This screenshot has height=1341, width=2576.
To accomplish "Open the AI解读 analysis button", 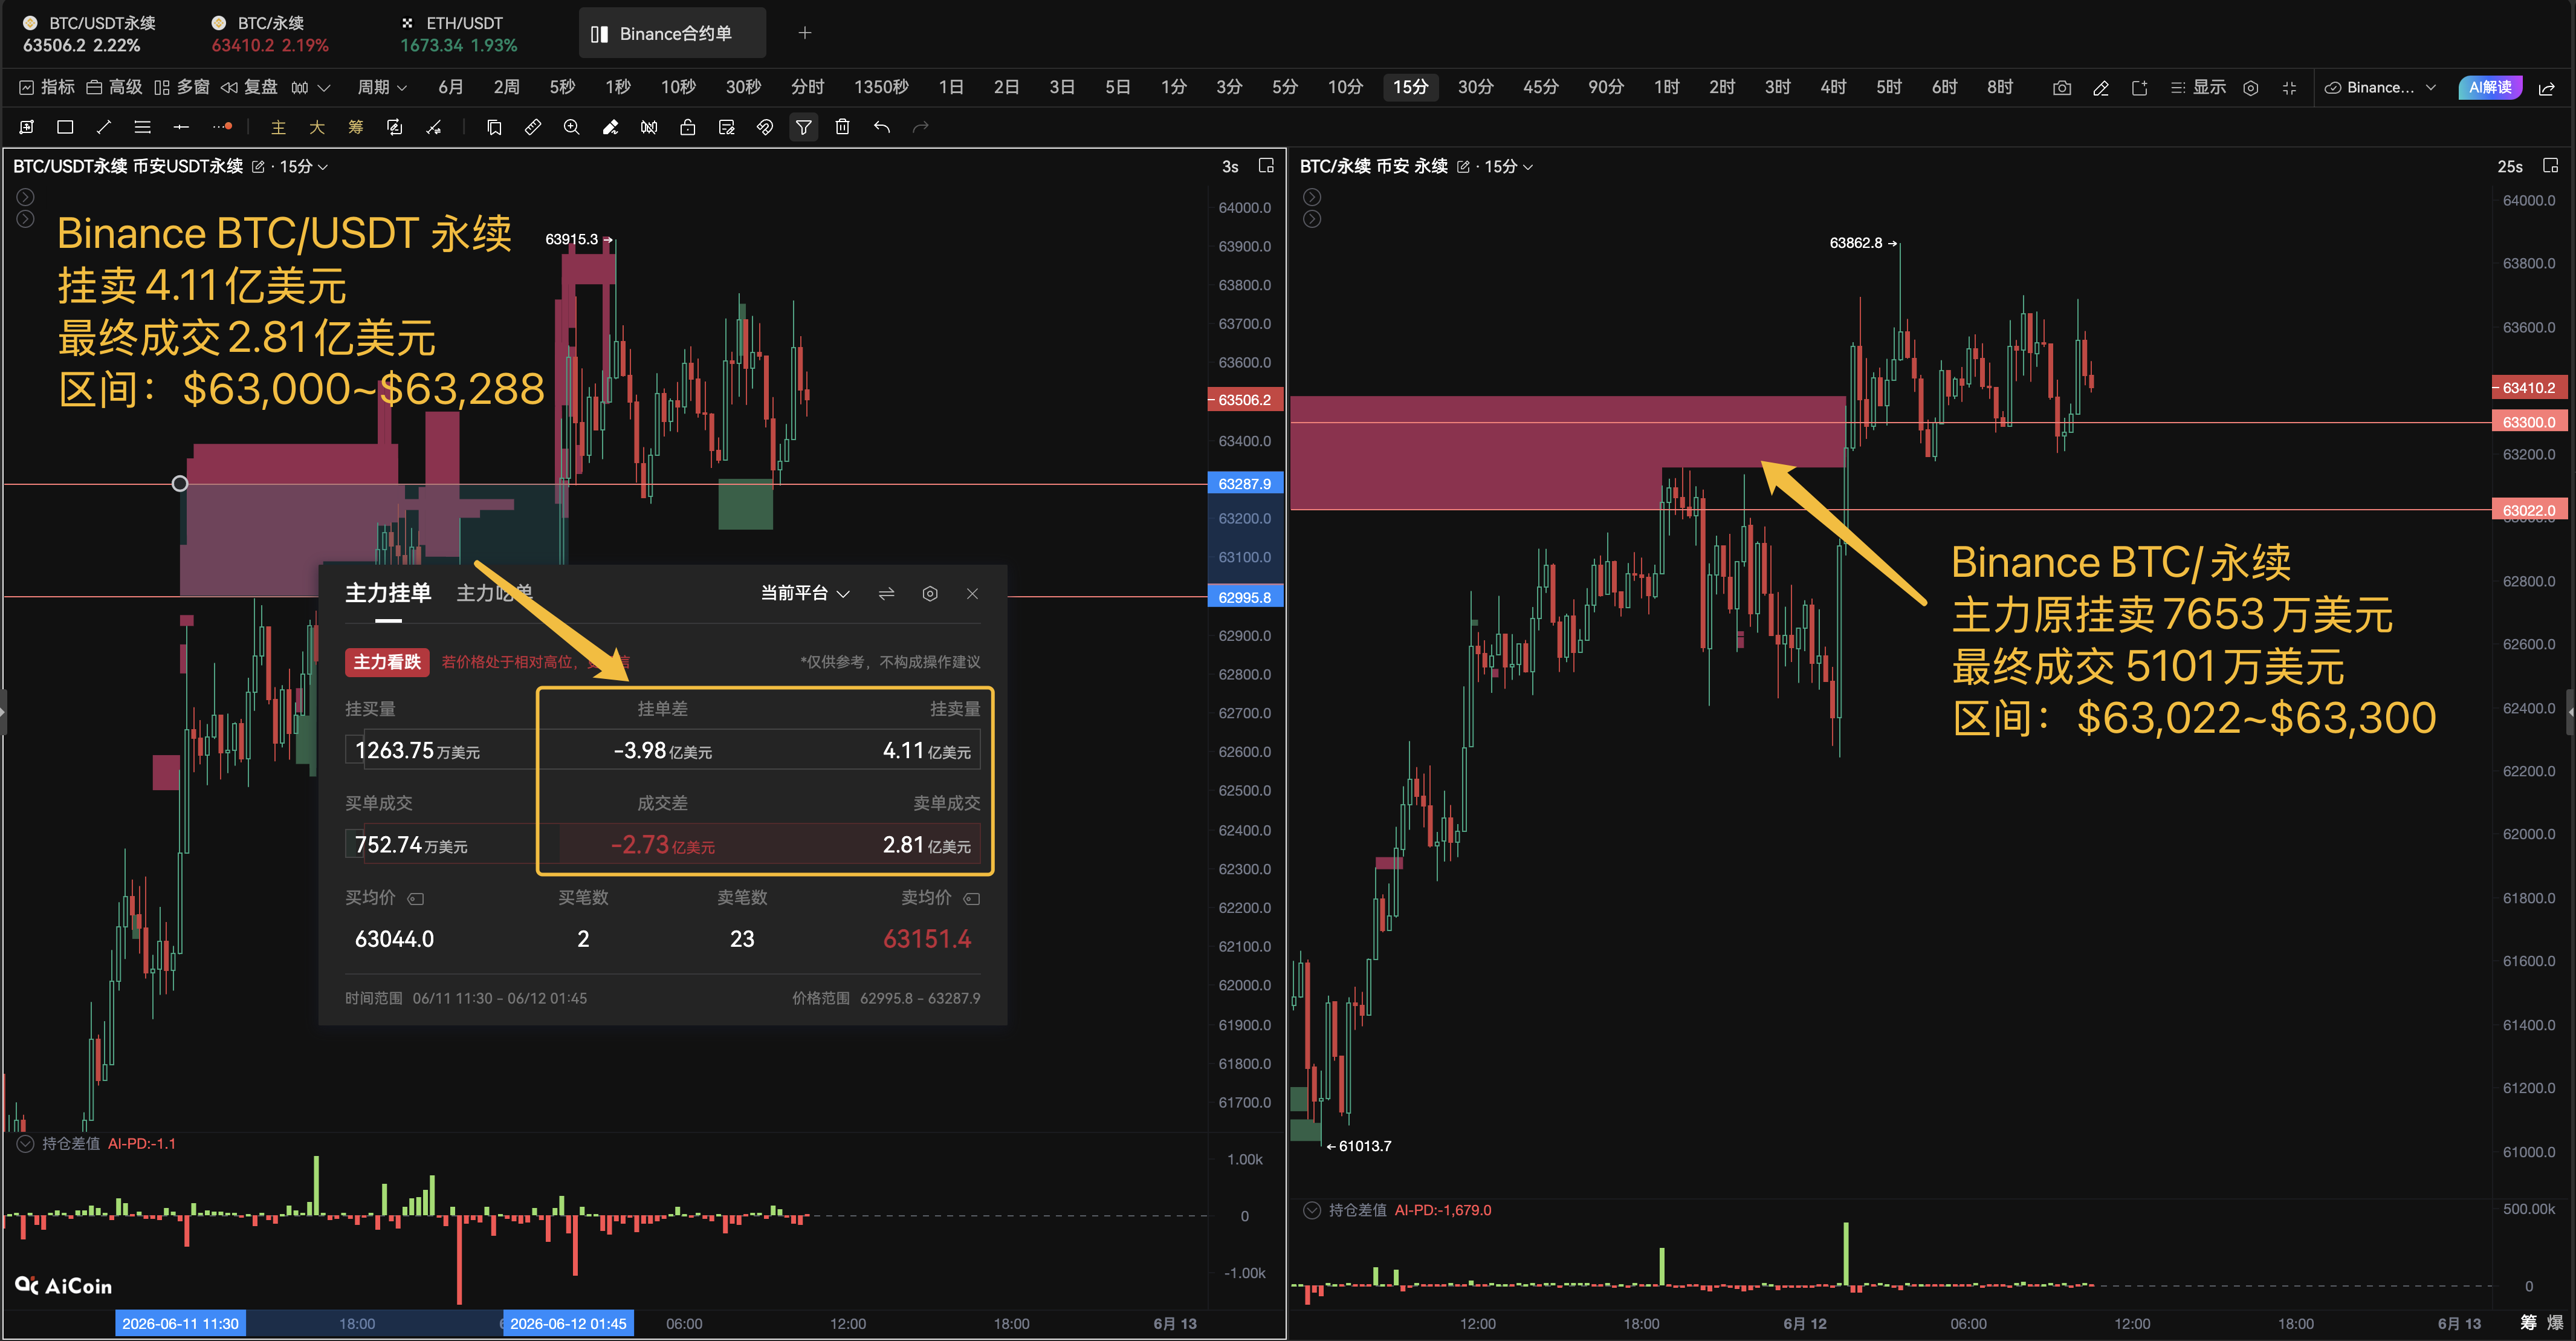I will click(2490, 88).
